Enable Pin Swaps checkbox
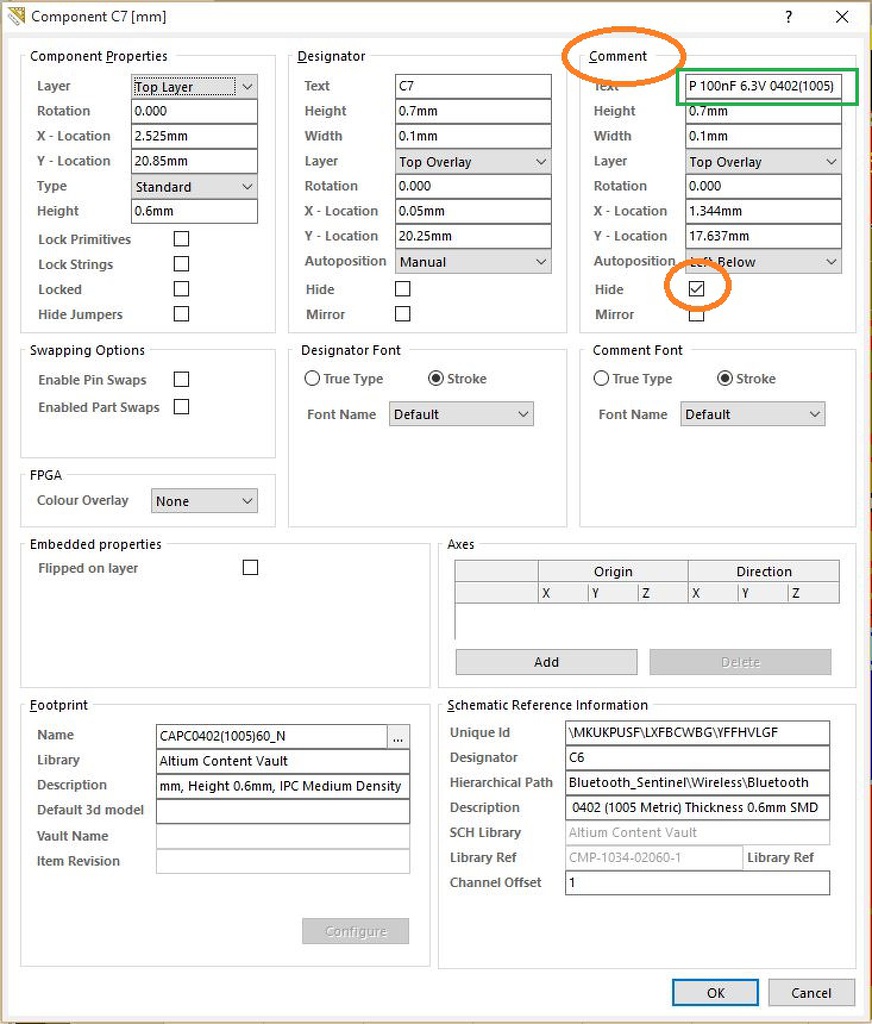 [x=182, y=379]
